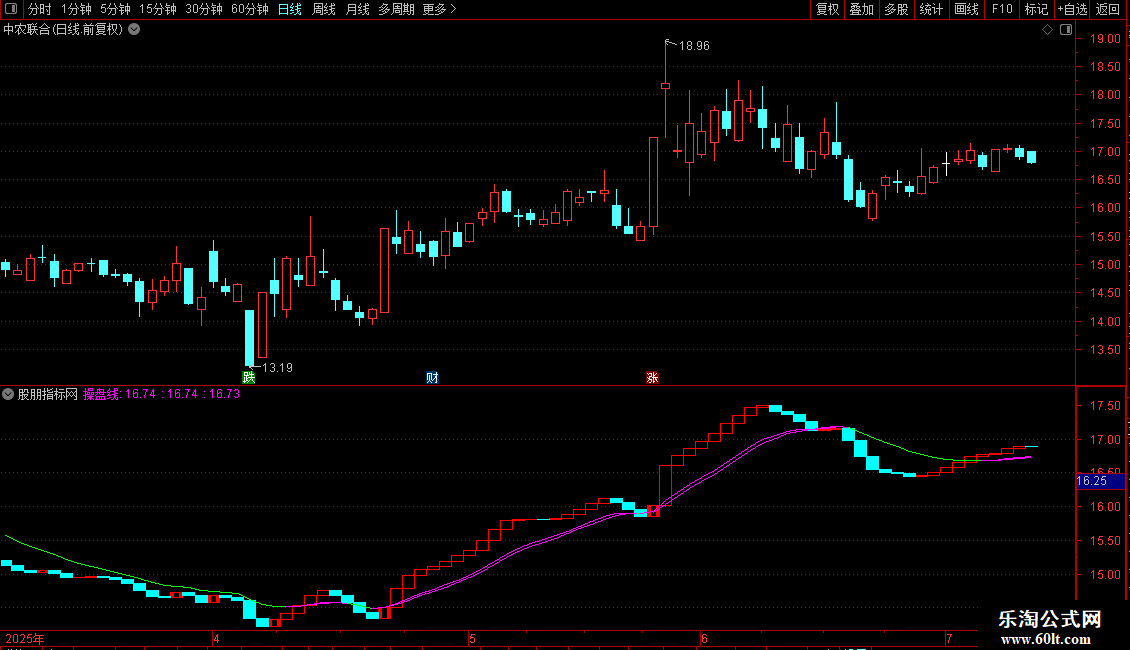Open the F10 company info
Viewport: 1130px width, 650px height.
pyautogui.click(x=1002, y=9)
